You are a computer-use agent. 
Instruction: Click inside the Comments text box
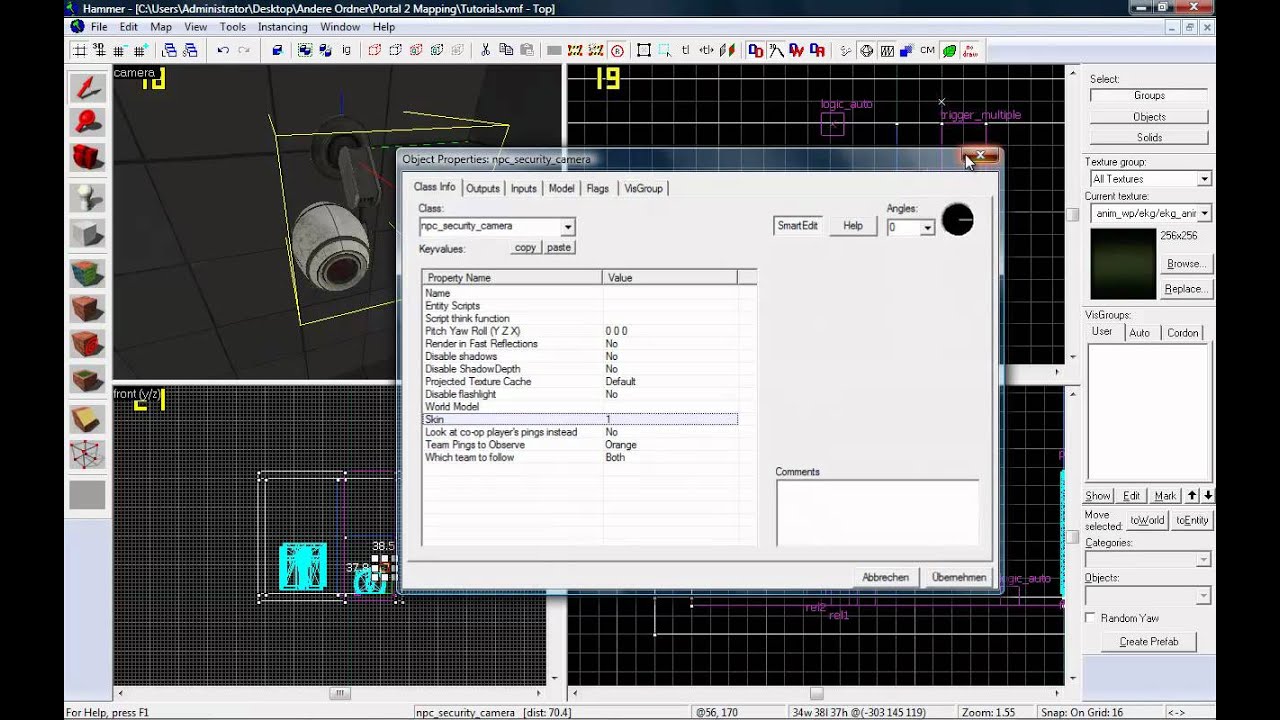pos(877,513)
